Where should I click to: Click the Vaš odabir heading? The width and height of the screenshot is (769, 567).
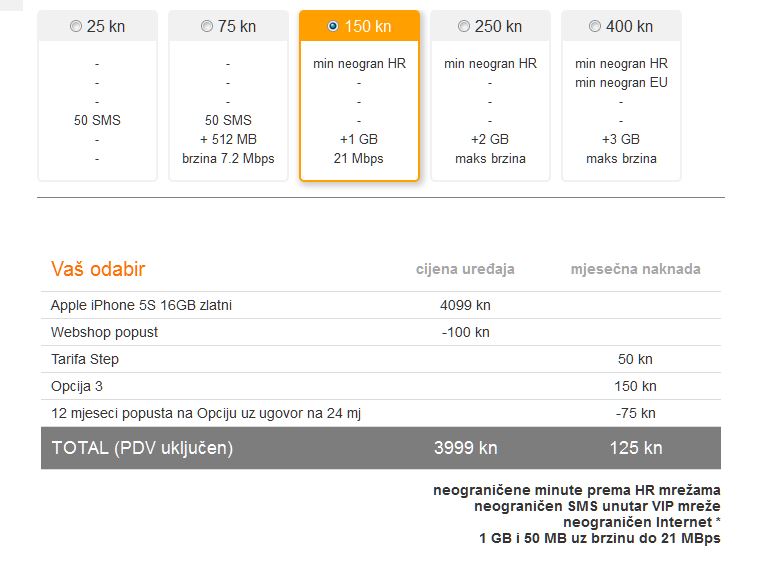click(98, 269)
